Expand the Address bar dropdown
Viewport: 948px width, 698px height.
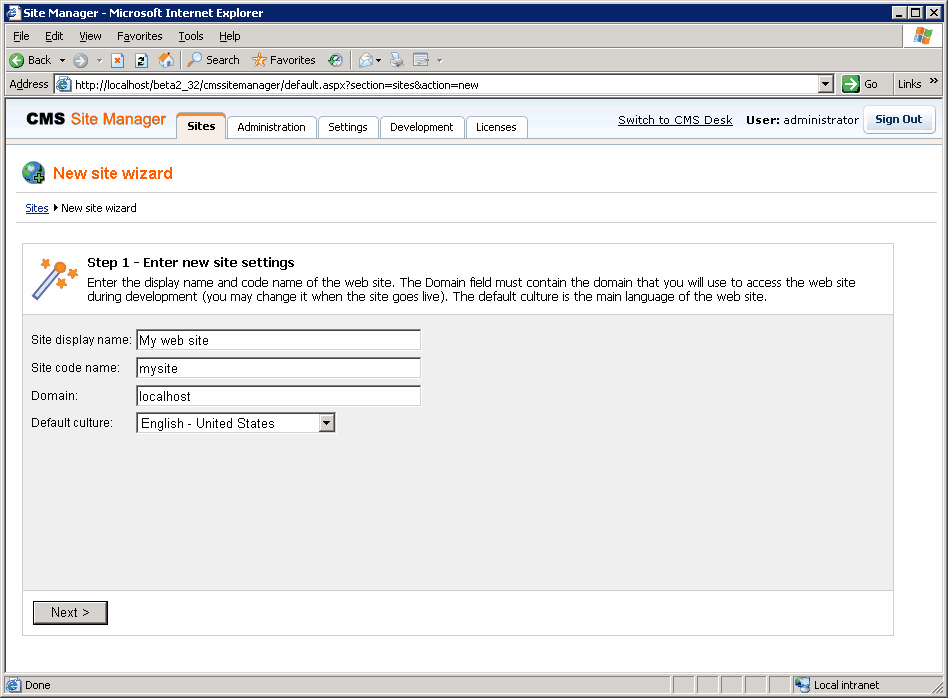(x=826, y=84)
